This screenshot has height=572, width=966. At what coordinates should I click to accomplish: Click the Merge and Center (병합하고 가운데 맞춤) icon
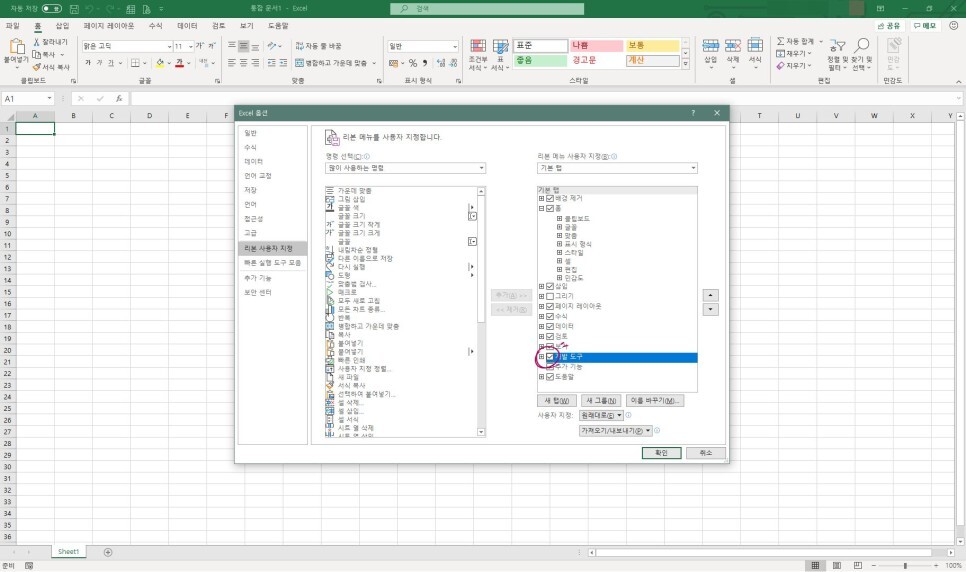point(299,62)
